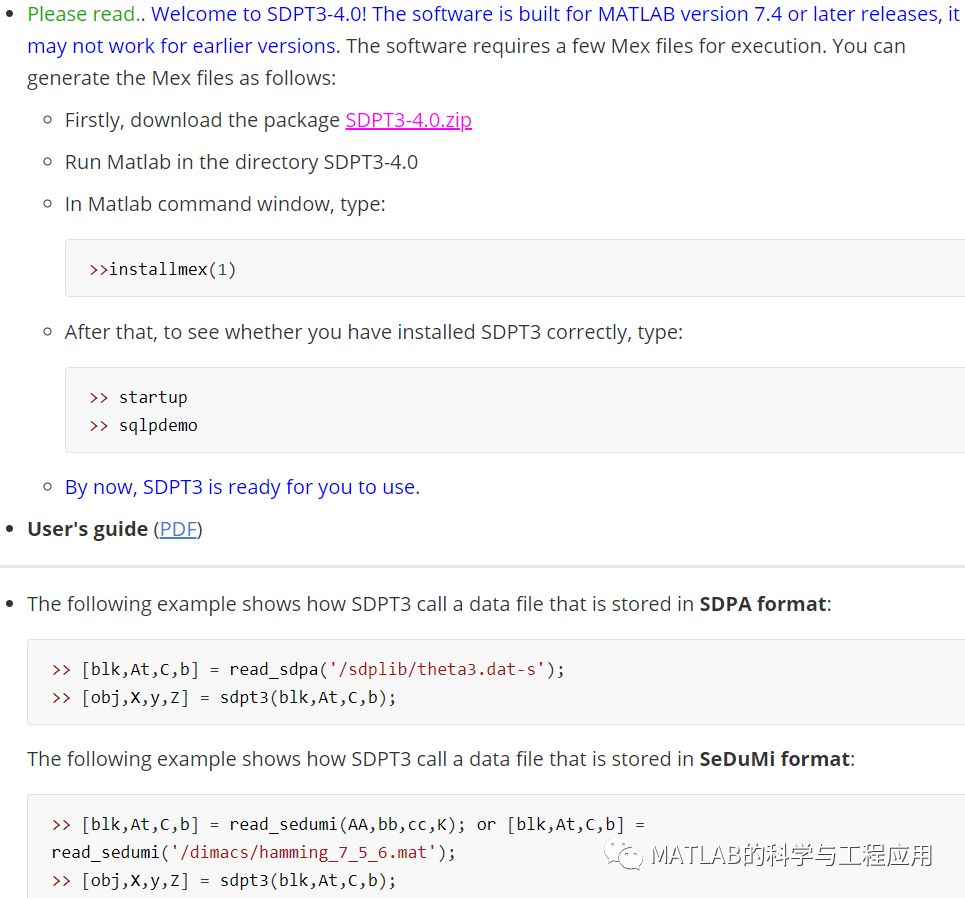Open the SDPT3-4.0.zip download link
The image size is (965, 898).
tap(408, 120)
